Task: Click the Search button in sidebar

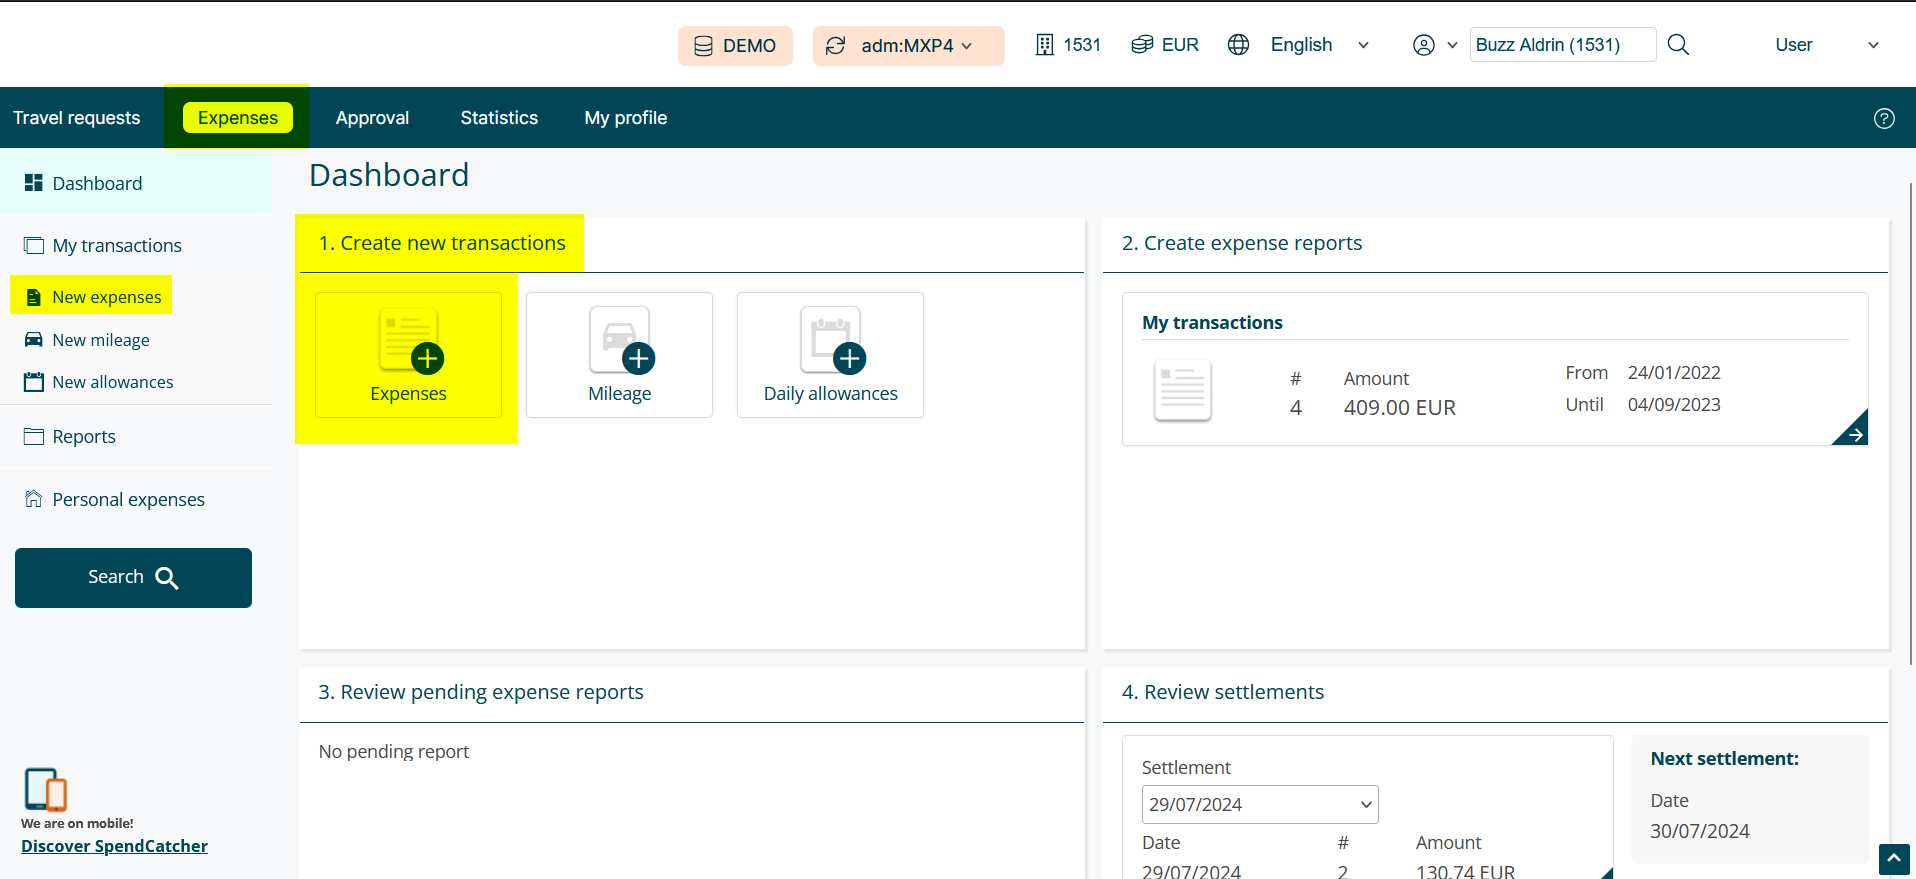Action: coord(133,577)
